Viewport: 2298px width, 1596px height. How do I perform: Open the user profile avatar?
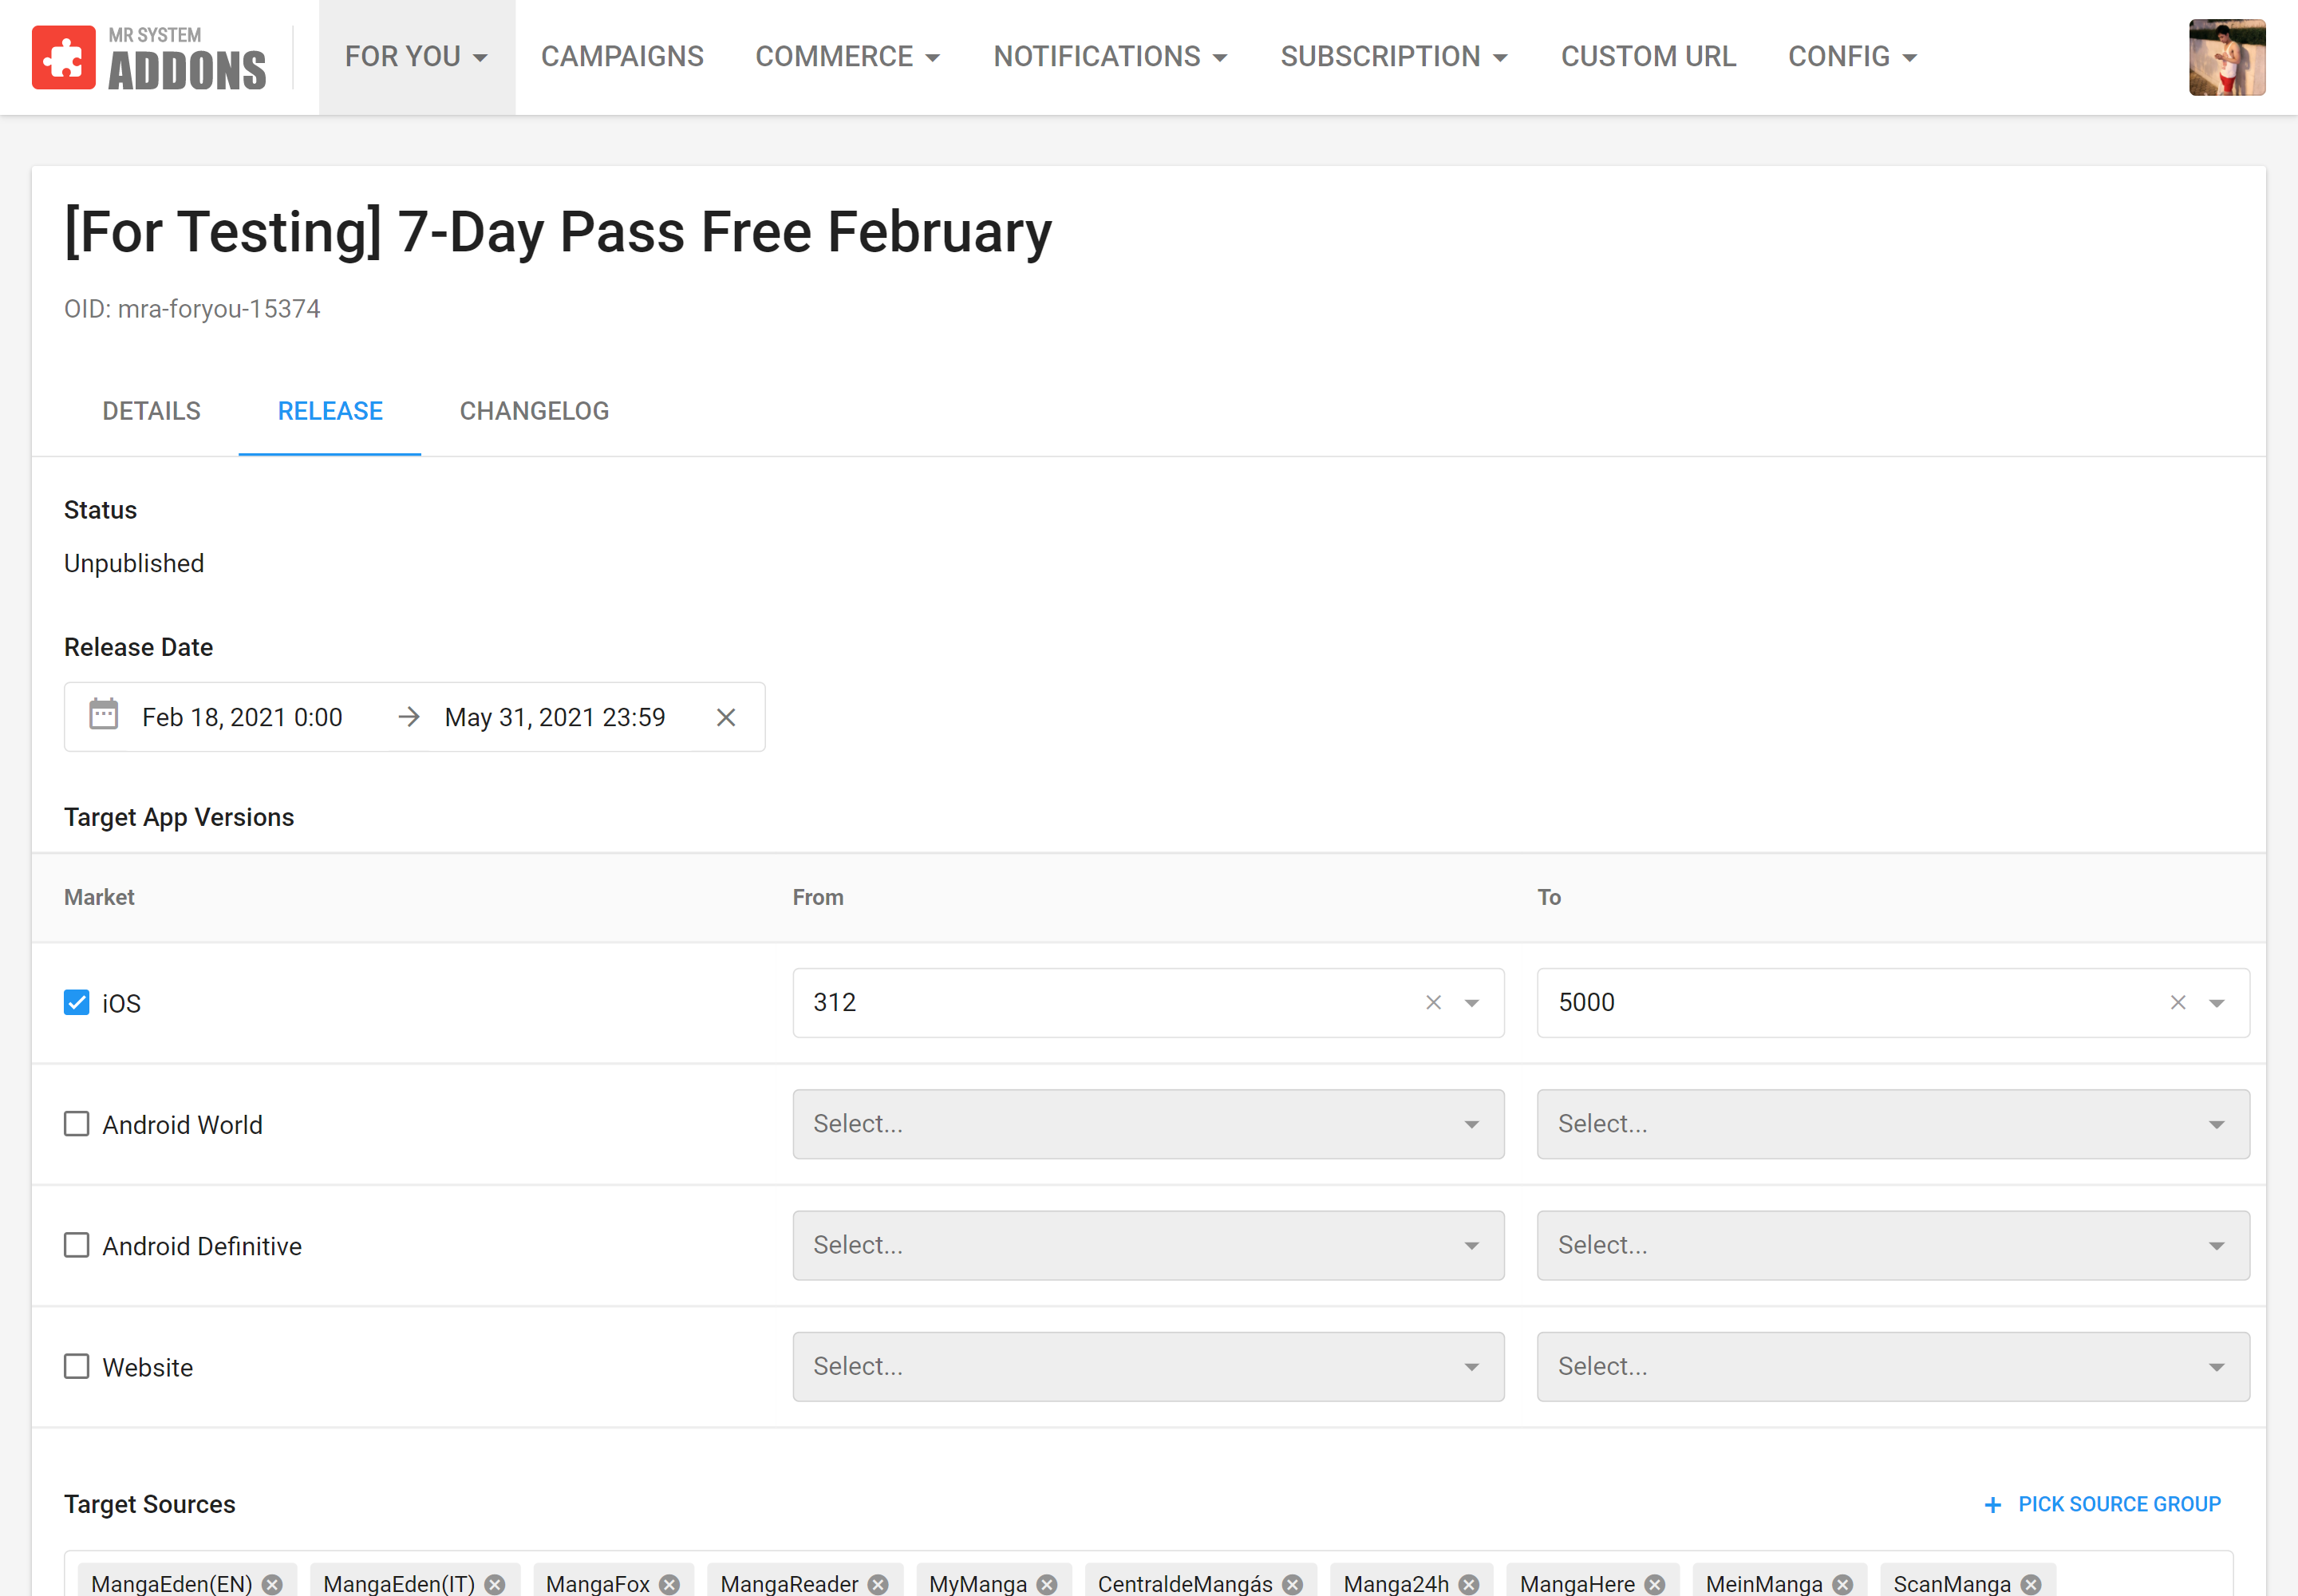tap(2226, 58)
